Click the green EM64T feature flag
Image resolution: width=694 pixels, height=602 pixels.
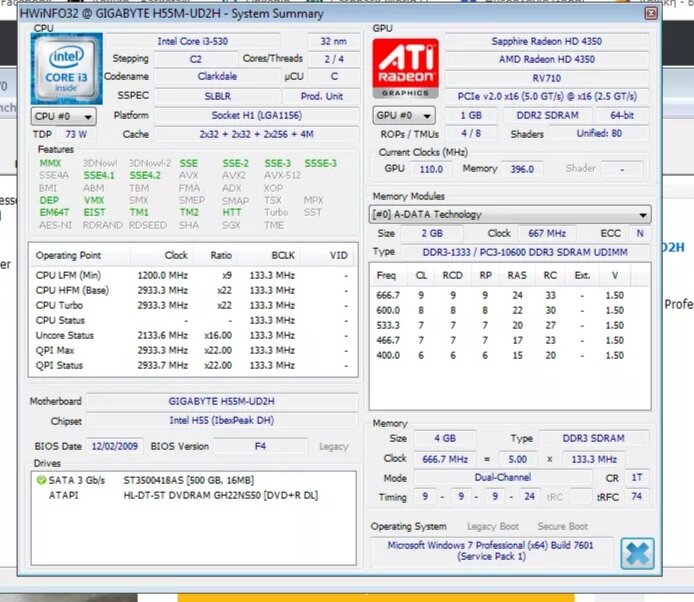pos(54,212)
